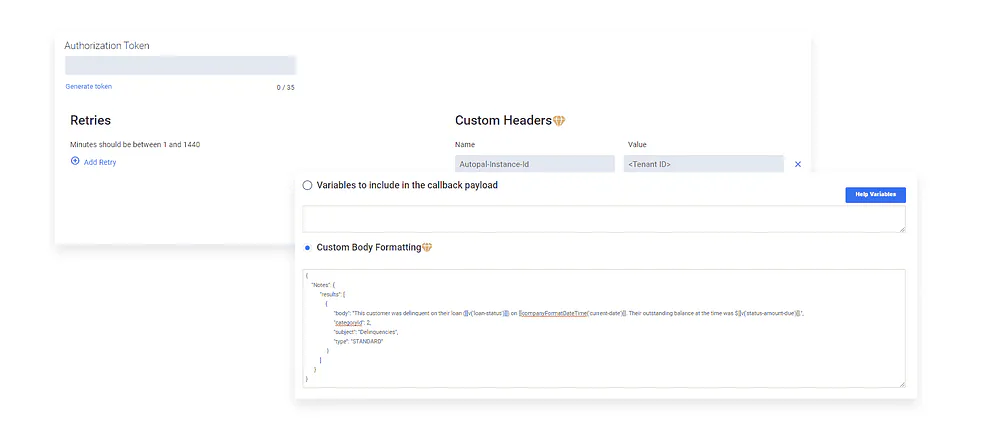The image size is (1000, 431).
Task: Grab the resize handle of the JSON editor
Action: (902, 384)
